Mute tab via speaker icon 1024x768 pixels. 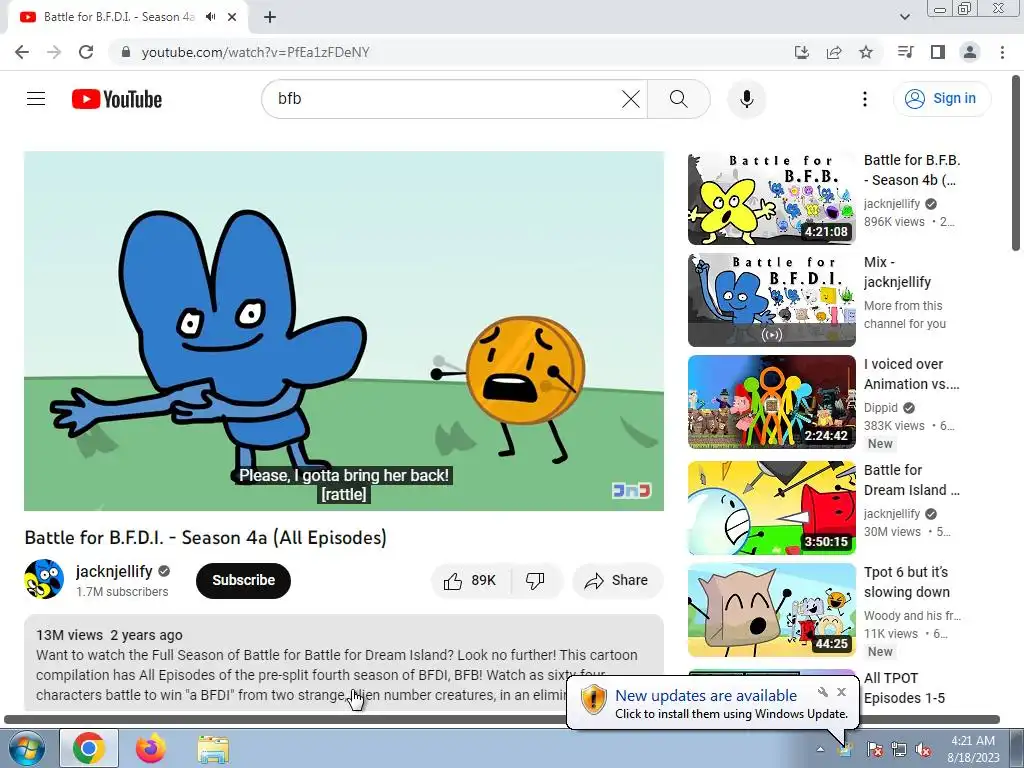click(x=210, y=17)
